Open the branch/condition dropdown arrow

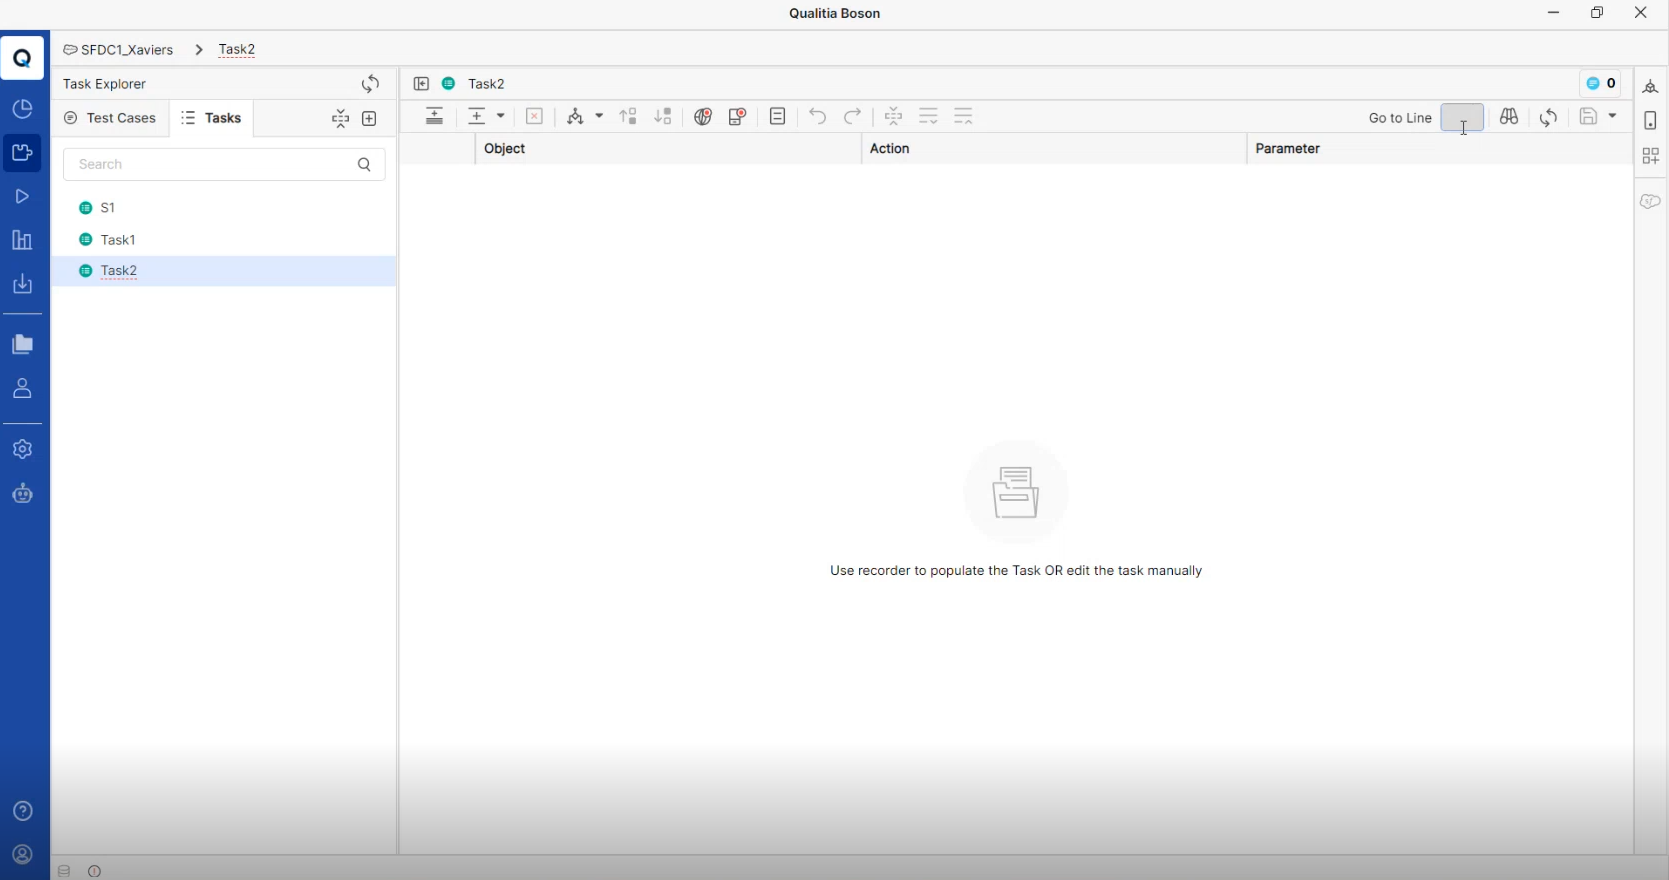click(599, 117)
